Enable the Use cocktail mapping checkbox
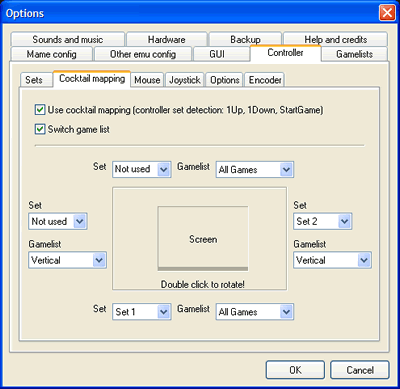This screenshot has width=400, height=389. pyautogui.click(x=40, y=110)
